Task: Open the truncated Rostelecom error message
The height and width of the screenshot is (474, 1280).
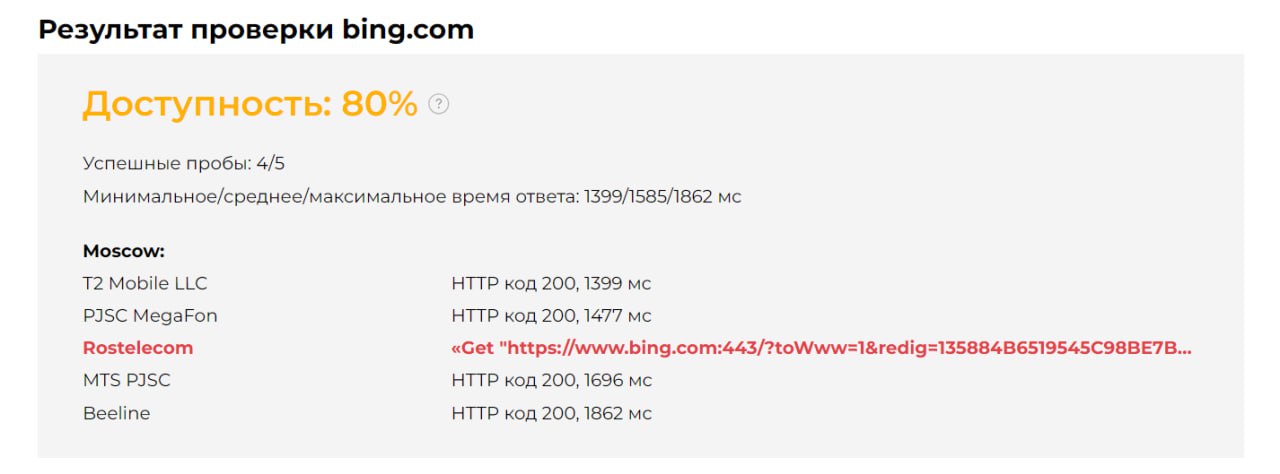Action: (821, 348)
